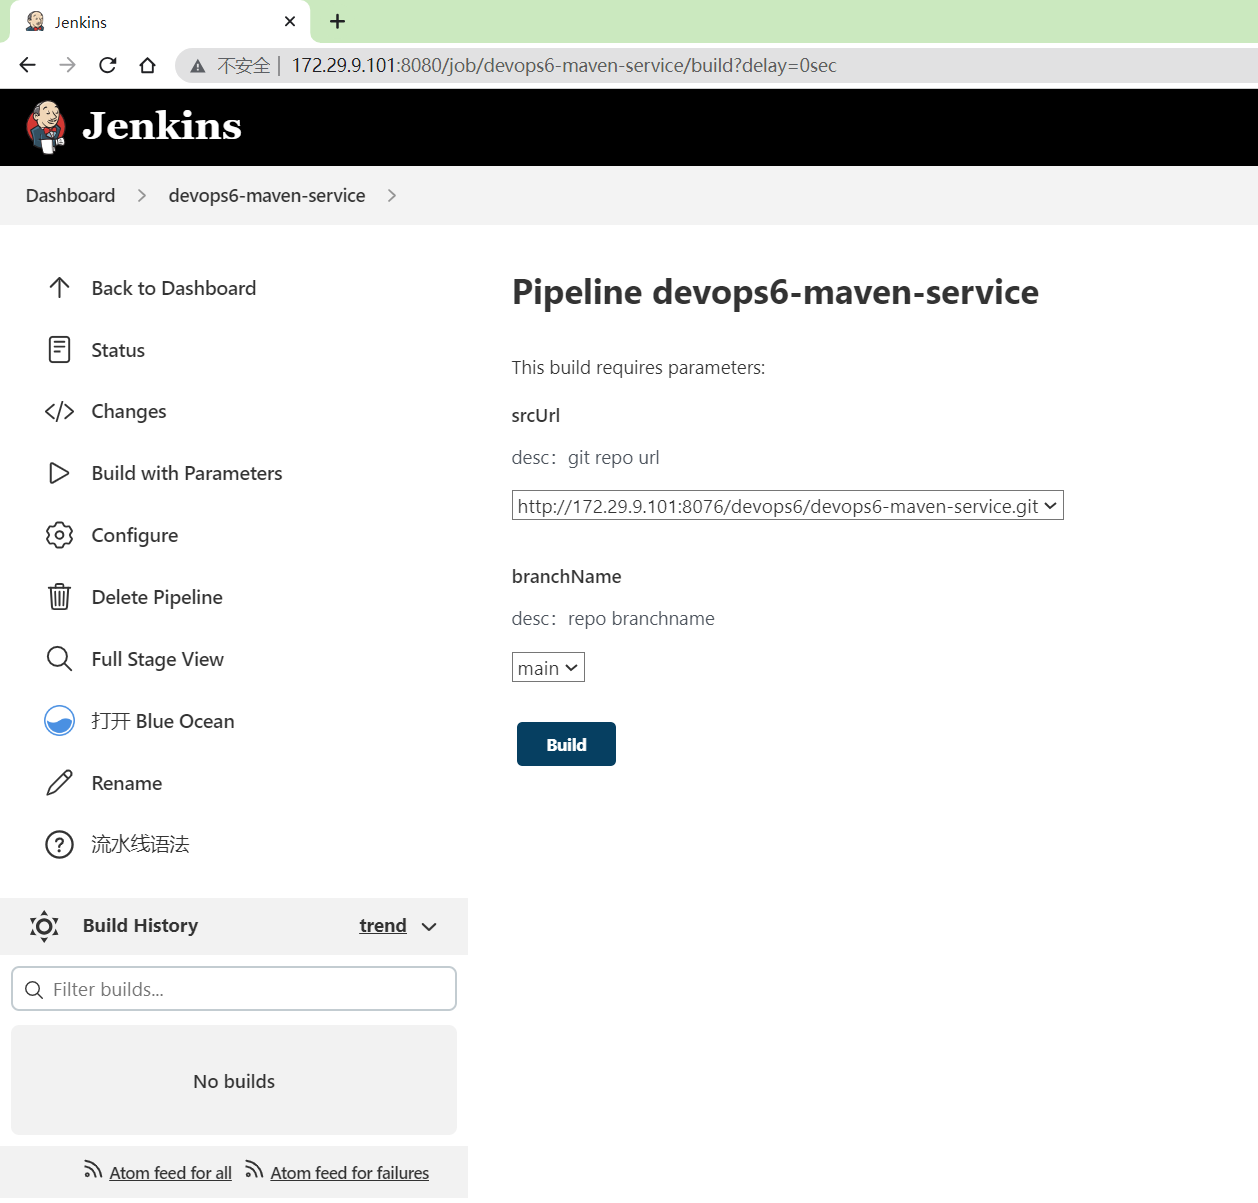Open 流水线语法 sidebar item
The image size is (1258, 1203).
point(140,845)
